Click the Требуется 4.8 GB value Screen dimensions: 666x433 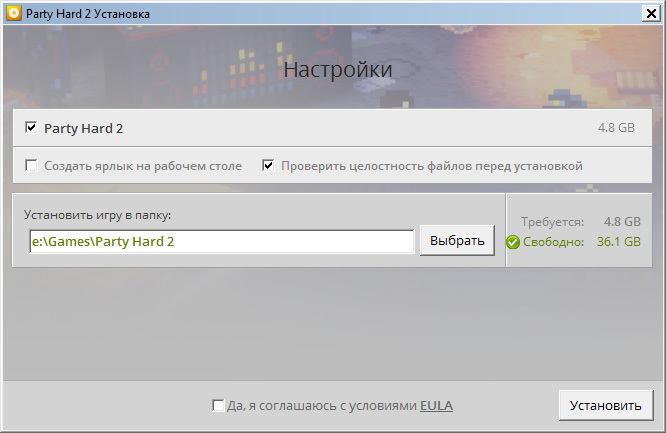point(622,221)
